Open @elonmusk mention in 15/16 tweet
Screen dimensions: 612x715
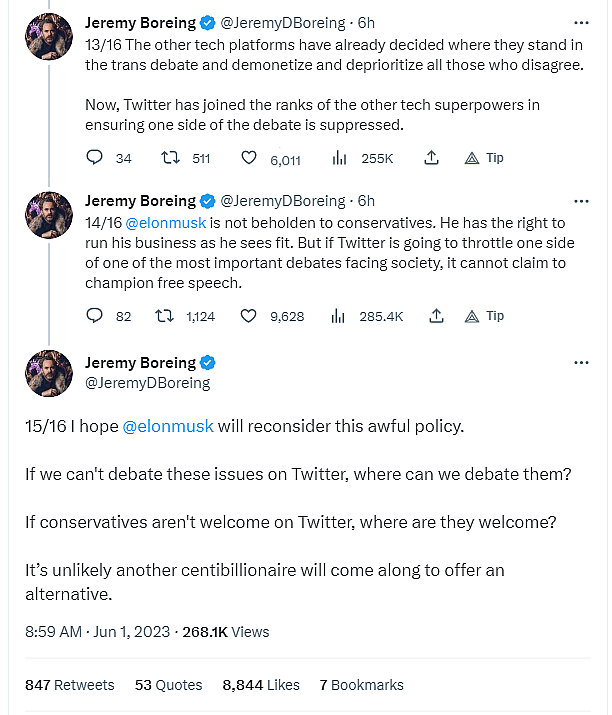[168, 426]
